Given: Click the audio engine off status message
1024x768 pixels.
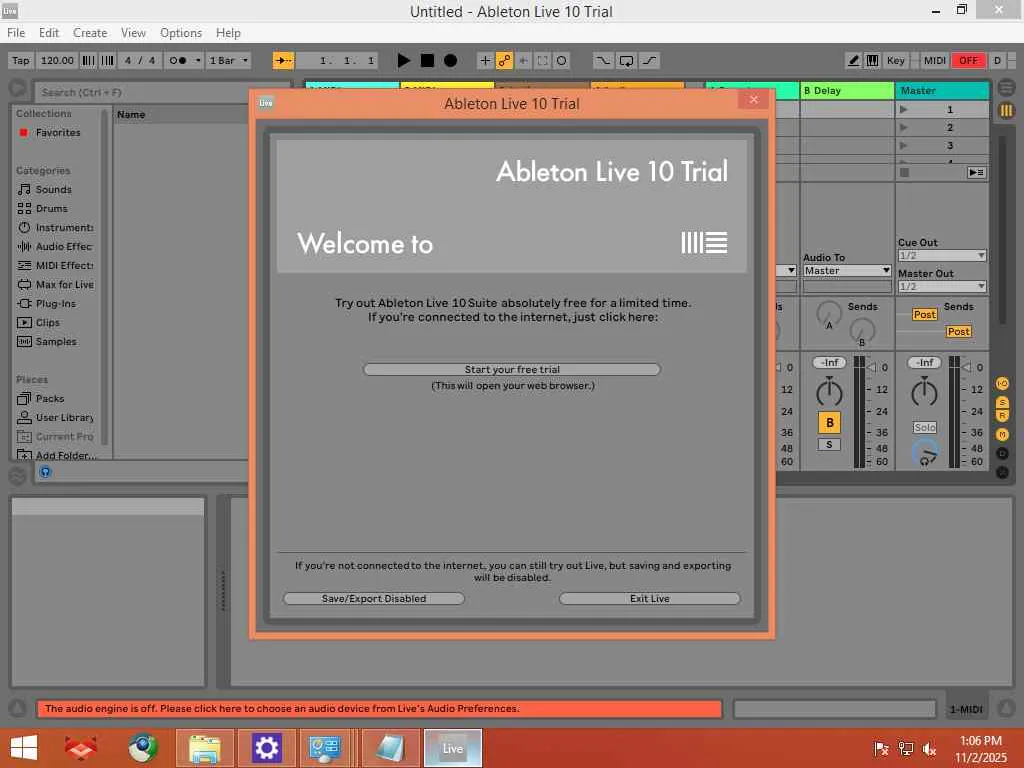Looking at the screenshot, I should pyautogui.click(x=379, y=709).
